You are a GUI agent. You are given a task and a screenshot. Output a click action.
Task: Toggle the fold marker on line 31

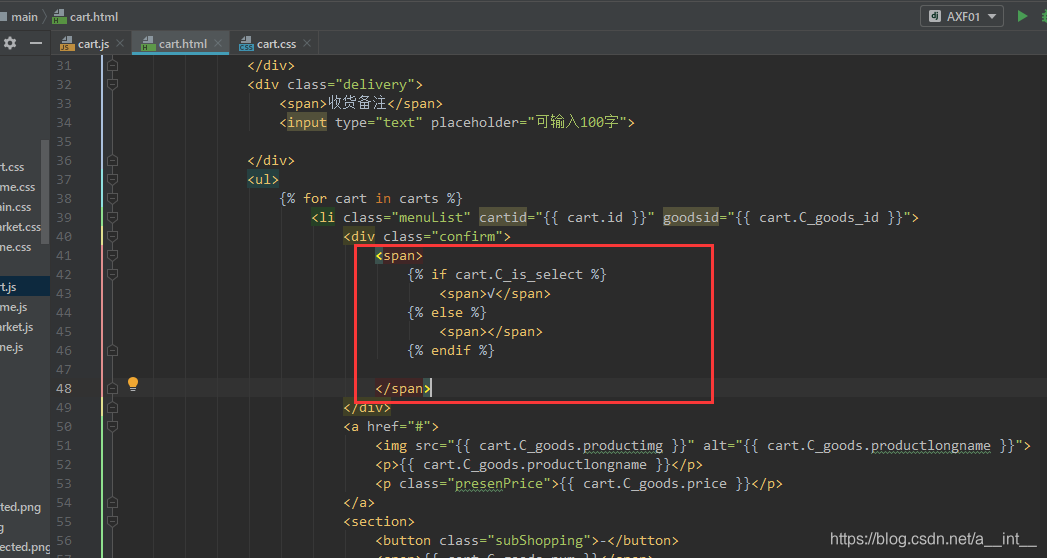(112, 65)
